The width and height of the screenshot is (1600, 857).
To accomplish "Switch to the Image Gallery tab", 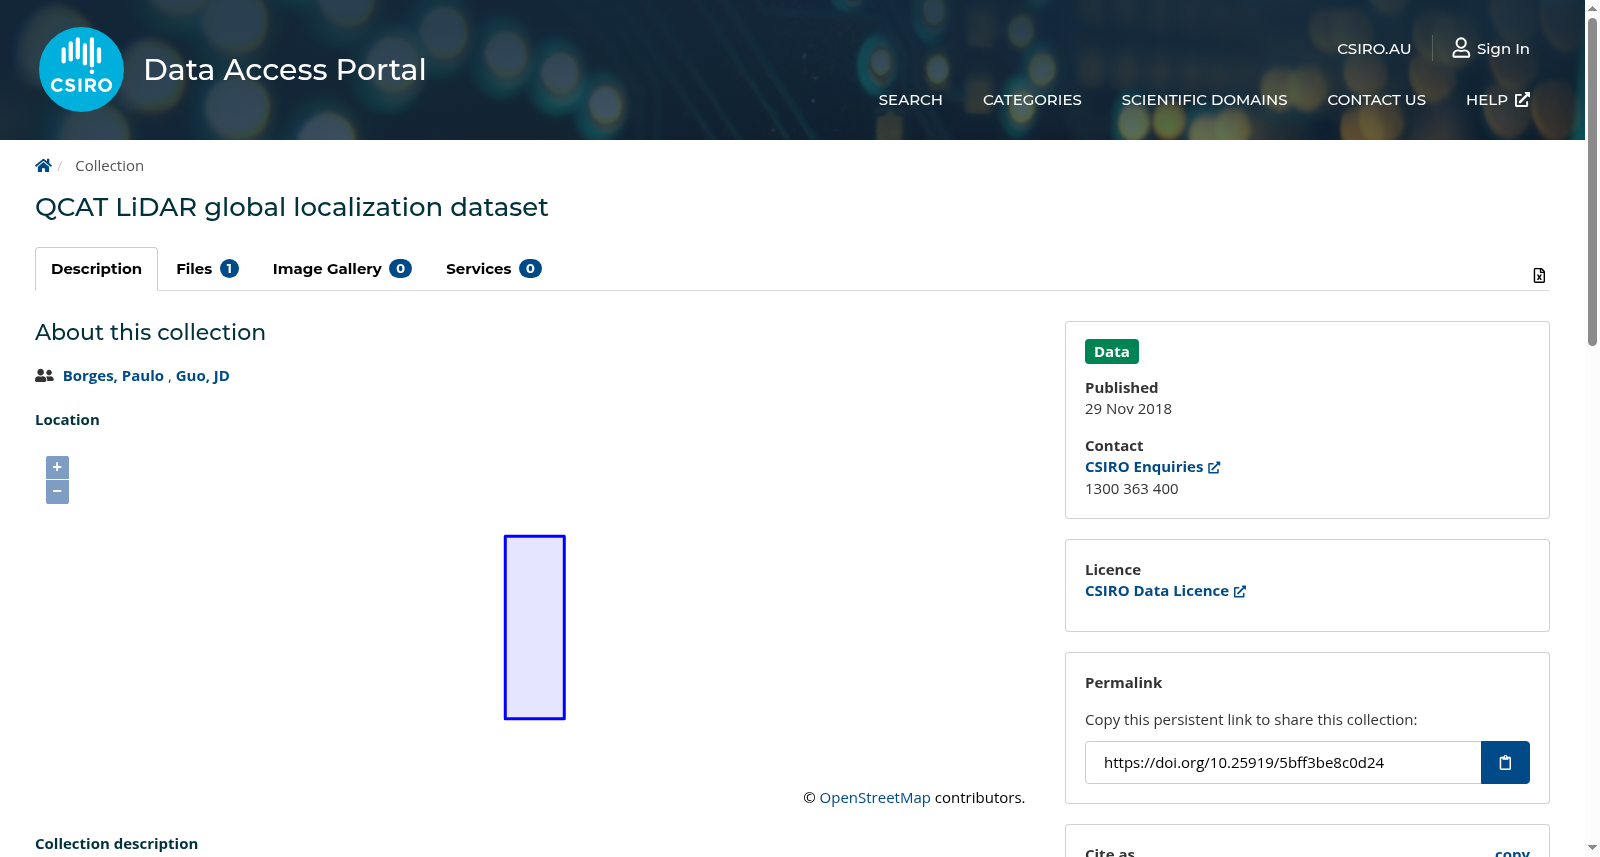I will 342,269.
